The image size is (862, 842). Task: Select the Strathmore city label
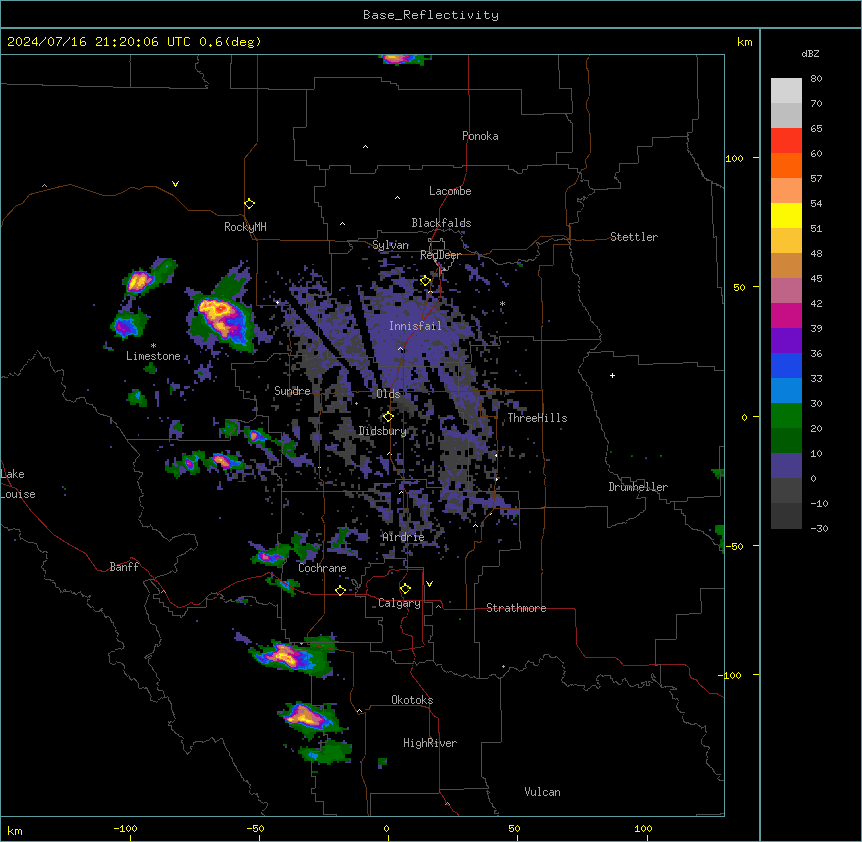tap(516, 608)
